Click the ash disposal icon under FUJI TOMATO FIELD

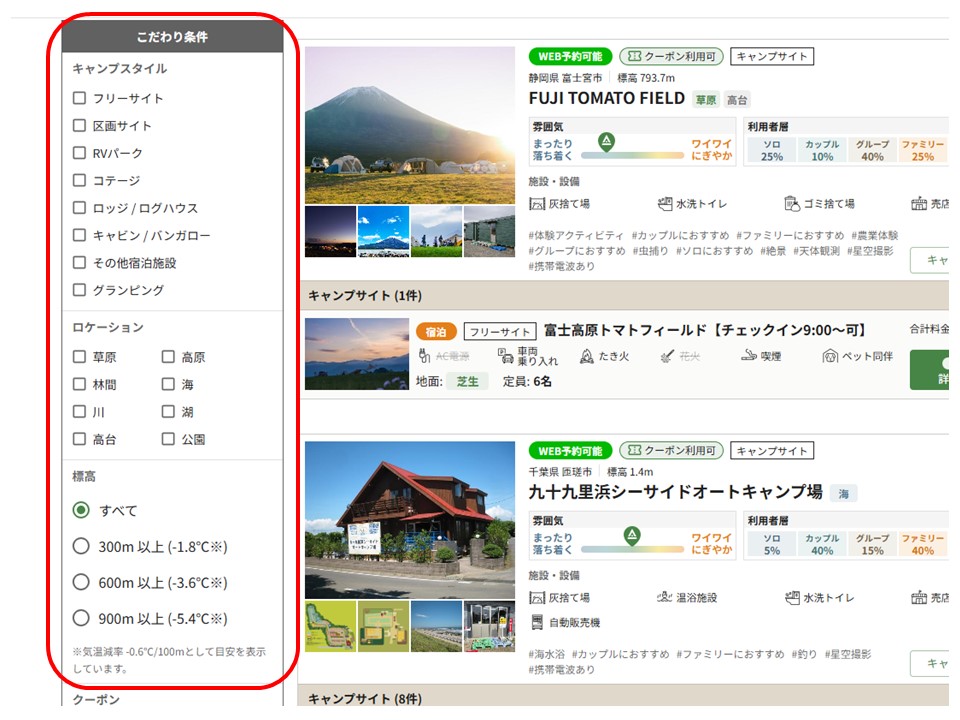click(537, 204)
